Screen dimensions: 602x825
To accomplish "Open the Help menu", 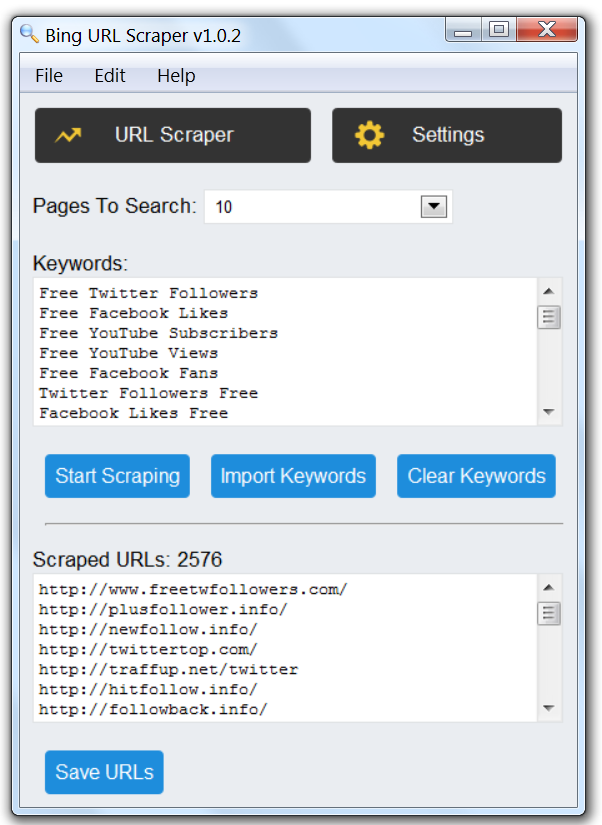I will click(x=175, y=76).
